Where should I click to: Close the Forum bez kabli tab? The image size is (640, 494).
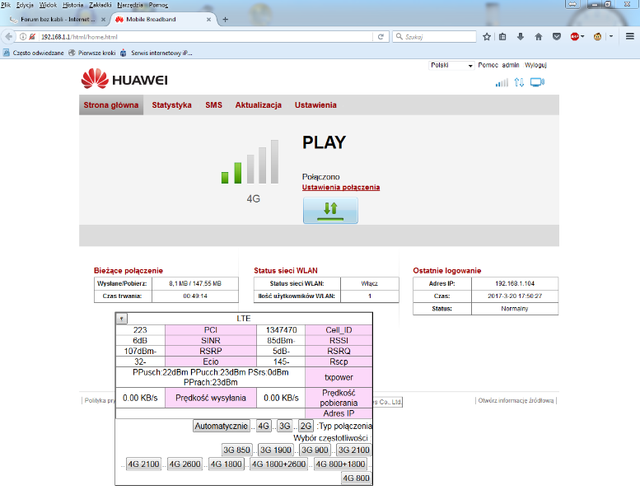click(x=103, y=19)
